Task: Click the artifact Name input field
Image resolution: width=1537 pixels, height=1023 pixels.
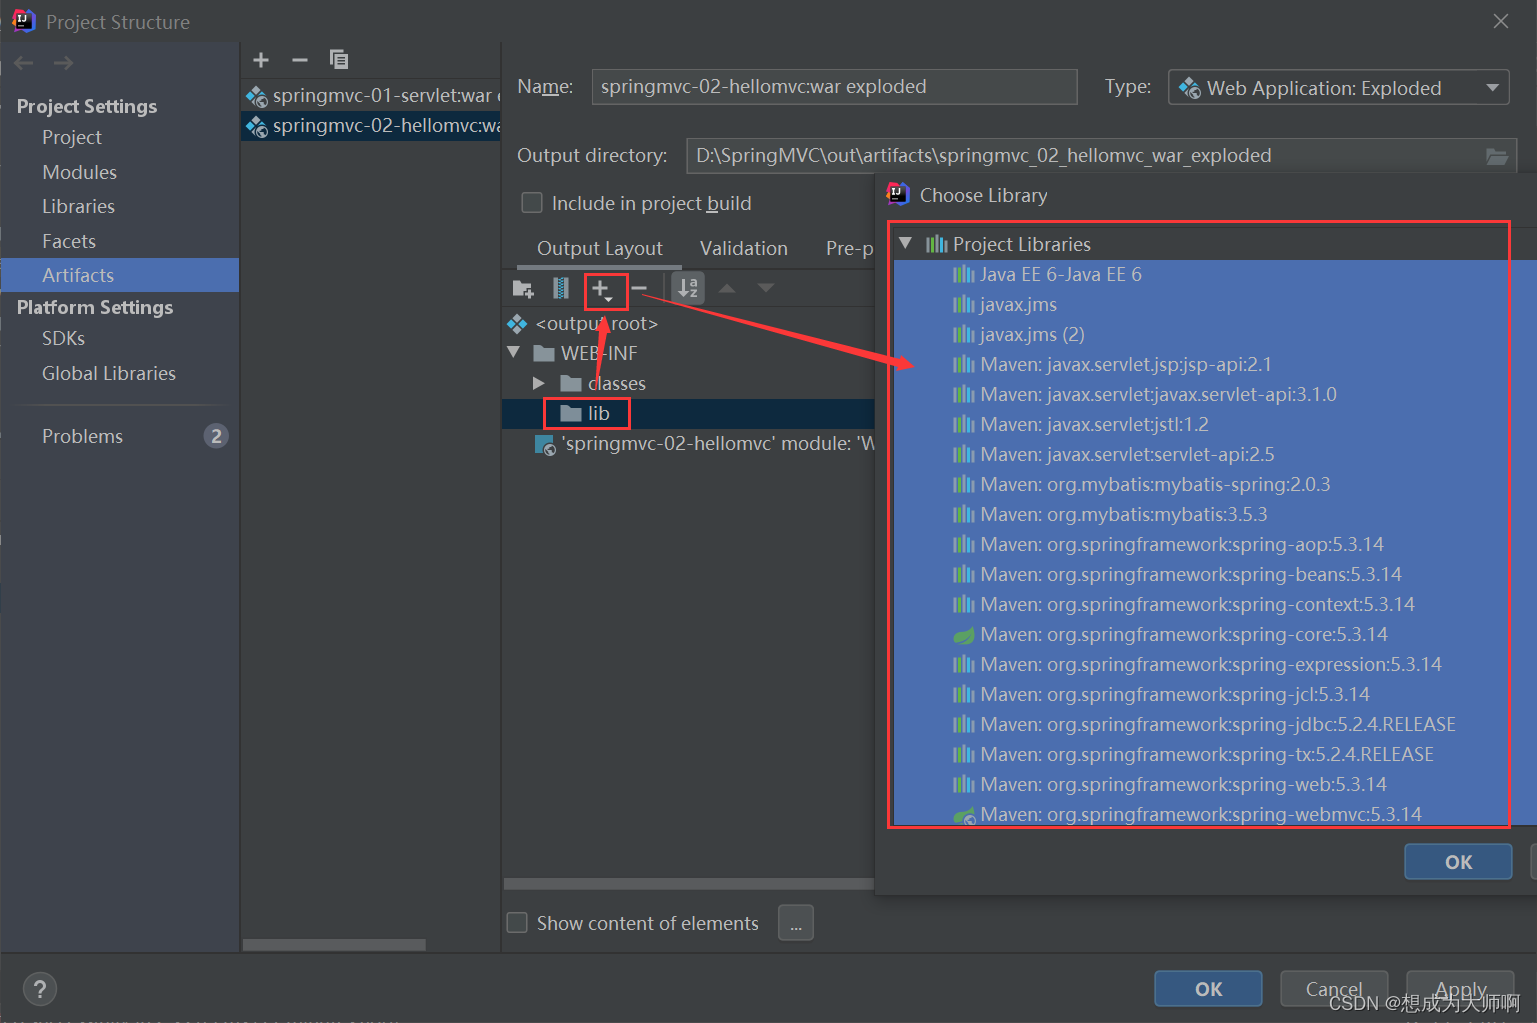Action: (x=834, y=87)
